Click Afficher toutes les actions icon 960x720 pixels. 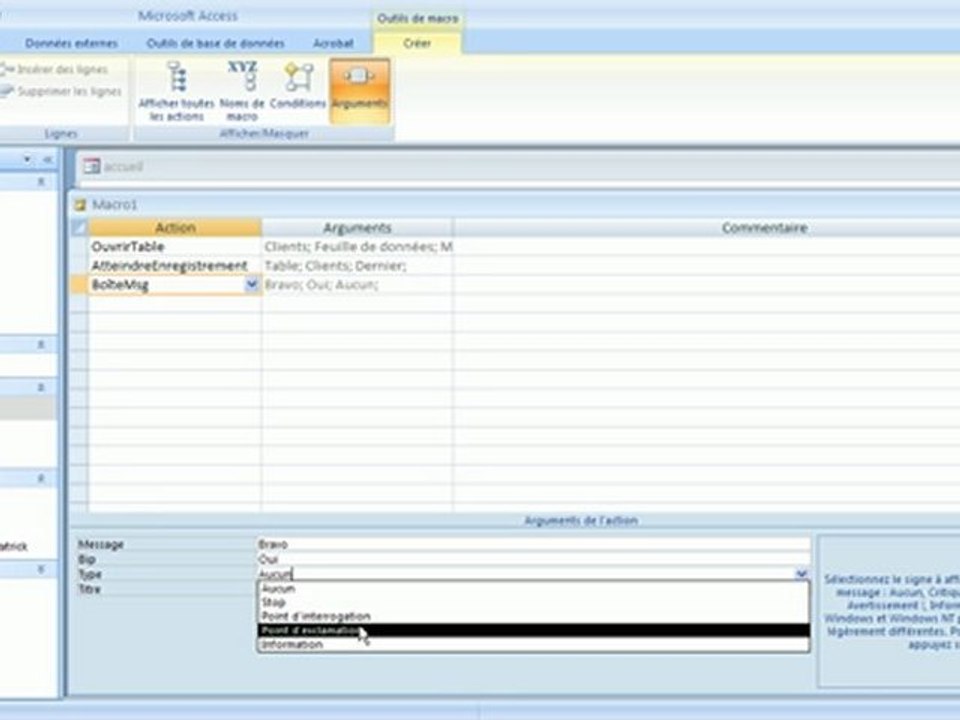click(x=176, y=91)
